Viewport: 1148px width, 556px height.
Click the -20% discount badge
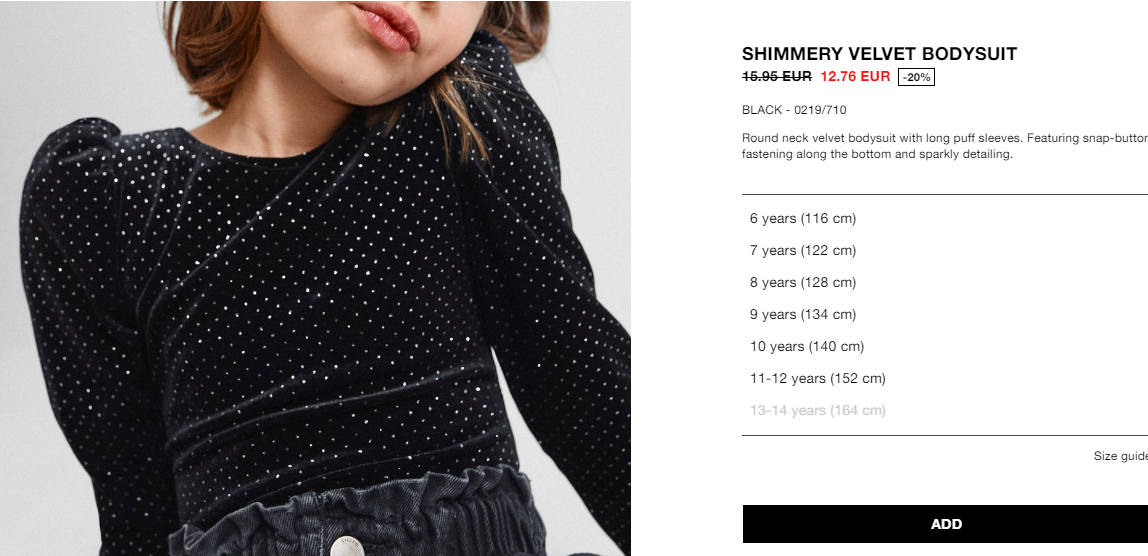tap(916, 77)
